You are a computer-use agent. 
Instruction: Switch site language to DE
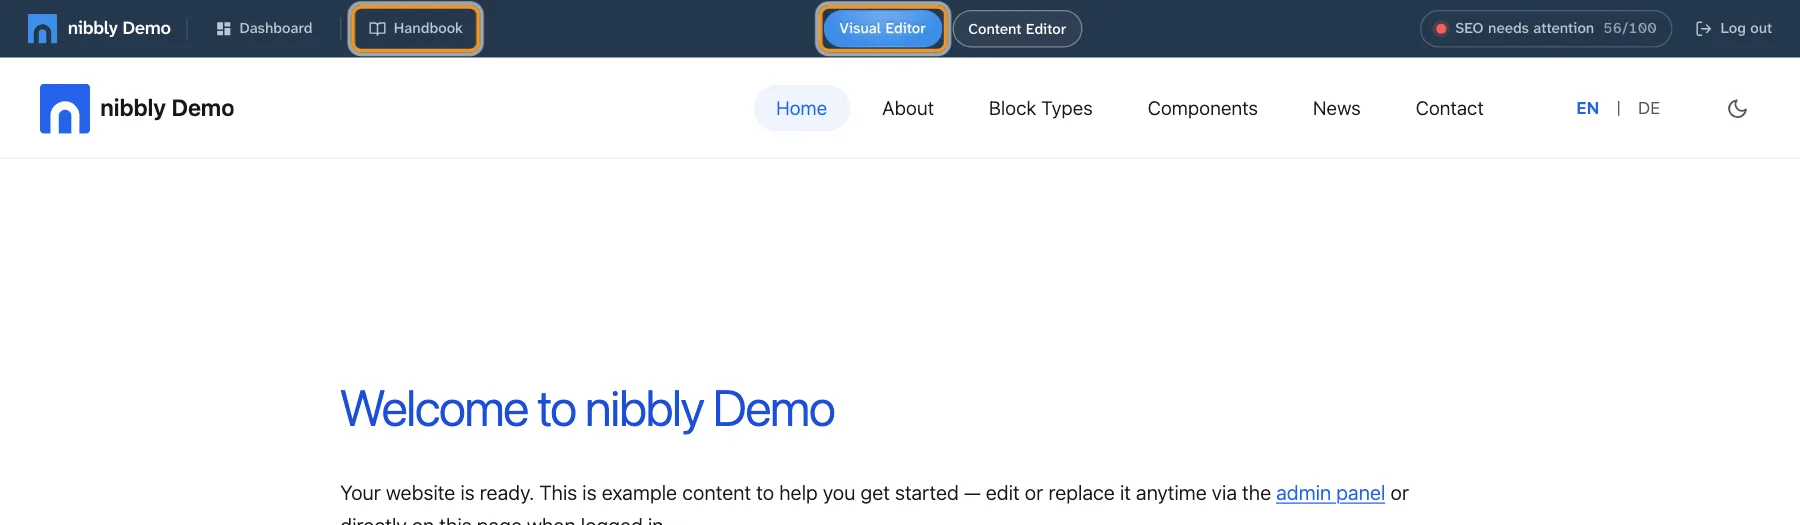(1649, 108)
